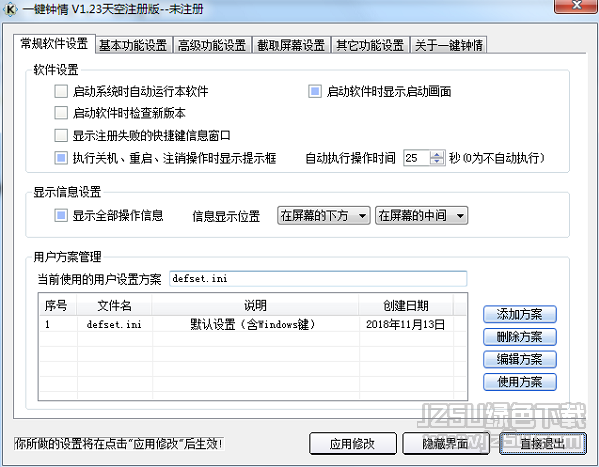This screenshot has width=599, height=467.
Task: Click the 应用修改 button
Action: click(x=353, y=444)
